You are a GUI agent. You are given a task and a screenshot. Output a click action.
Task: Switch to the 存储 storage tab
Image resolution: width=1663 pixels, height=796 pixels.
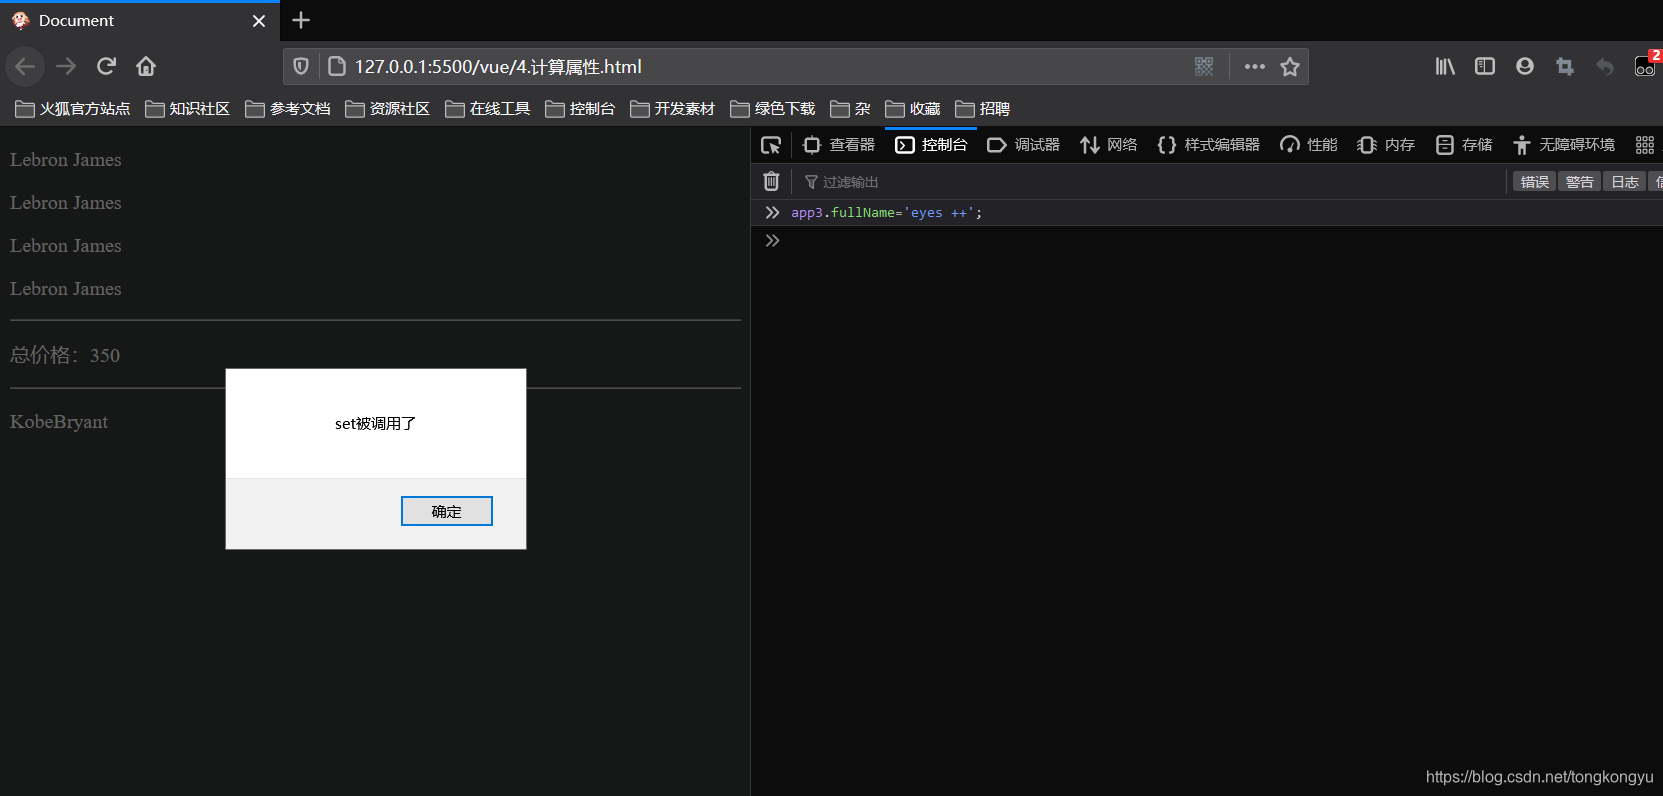(x=1464, y=145)
